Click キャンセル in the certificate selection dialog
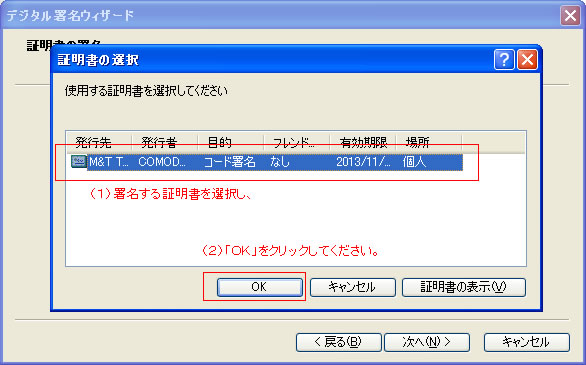 point(352,287)
